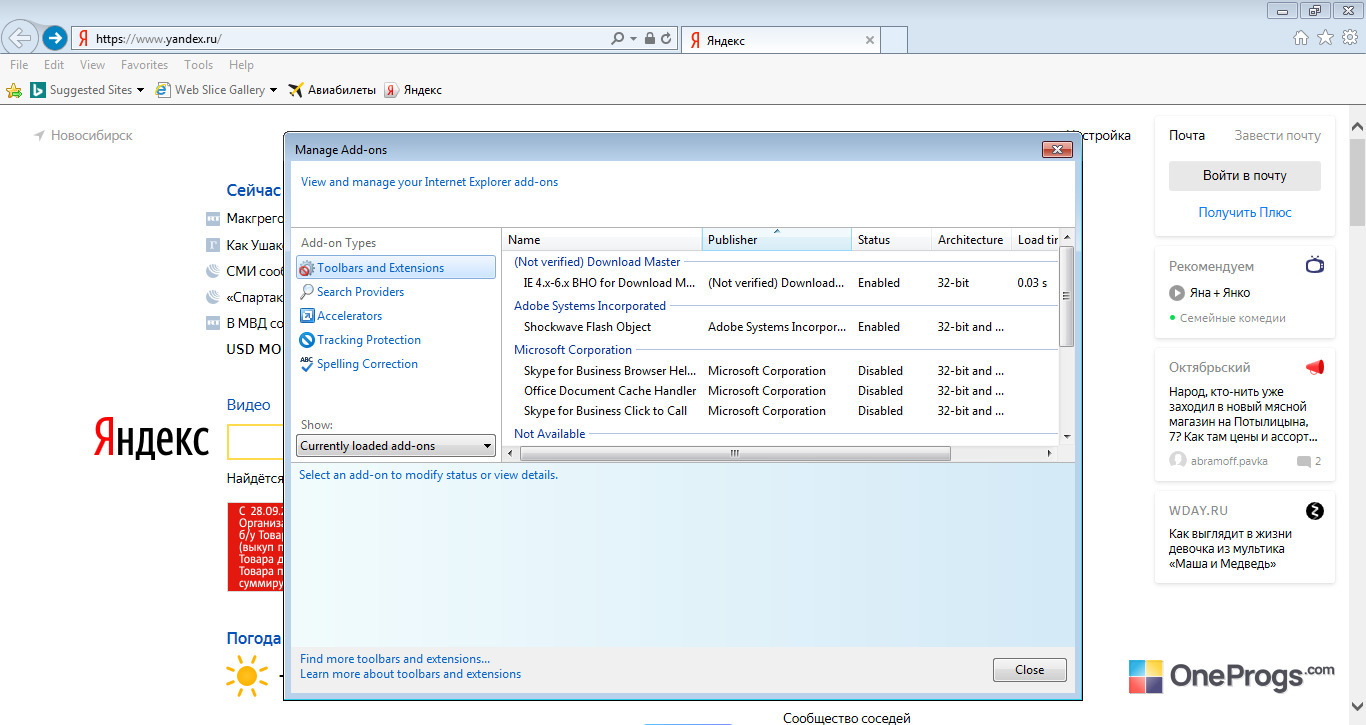This screenshot has width=1366, height=725.
Task: Select the IE 4.x-6.x BHO add-on row
Action: tap(781, 283)
